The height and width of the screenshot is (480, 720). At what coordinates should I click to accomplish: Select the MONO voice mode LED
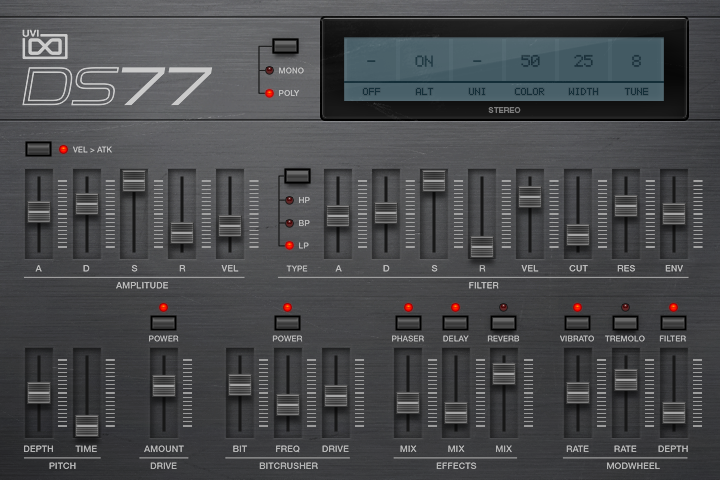[270, 70]
